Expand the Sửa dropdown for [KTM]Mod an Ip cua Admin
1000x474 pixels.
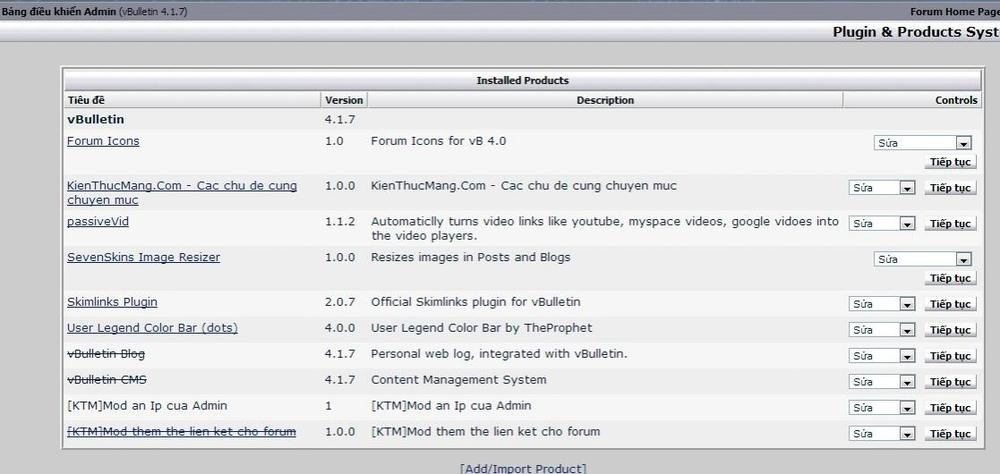click(x=882, y=408)
